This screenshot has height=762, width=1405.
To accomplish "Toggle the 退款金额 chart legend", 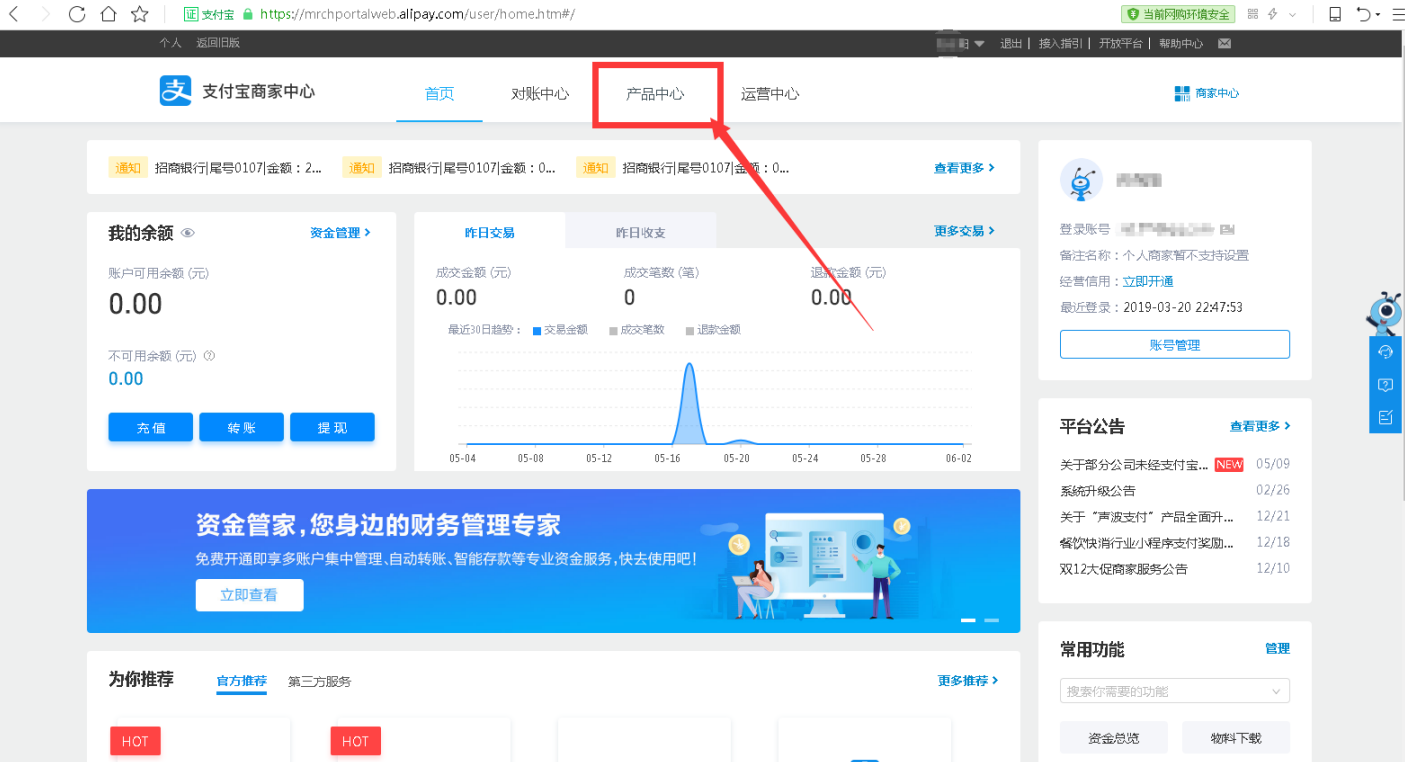I will [713, 329].
